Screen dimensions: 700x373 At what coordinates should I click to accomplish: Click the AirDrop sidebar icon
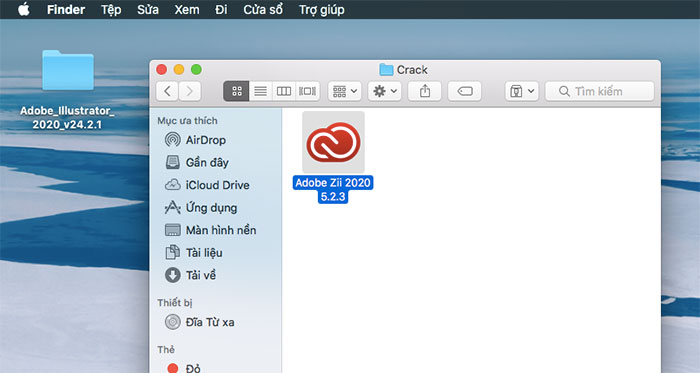172,140
